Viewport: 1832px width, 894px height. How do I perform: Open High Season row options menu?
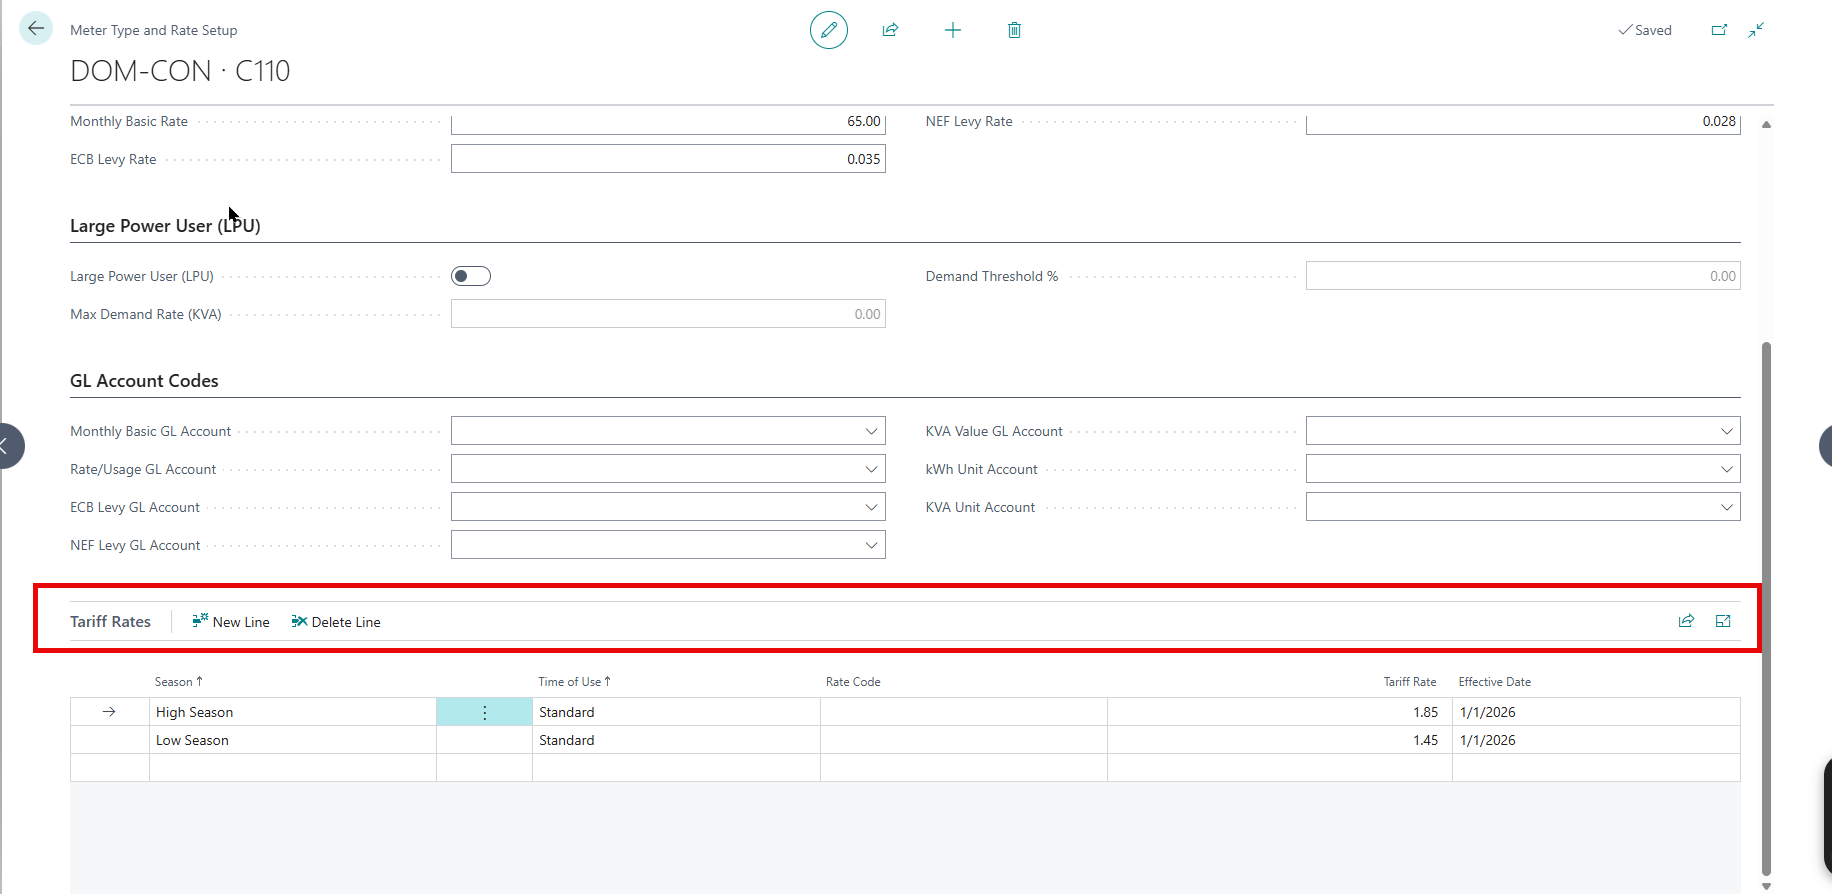(x=485, y=712)
